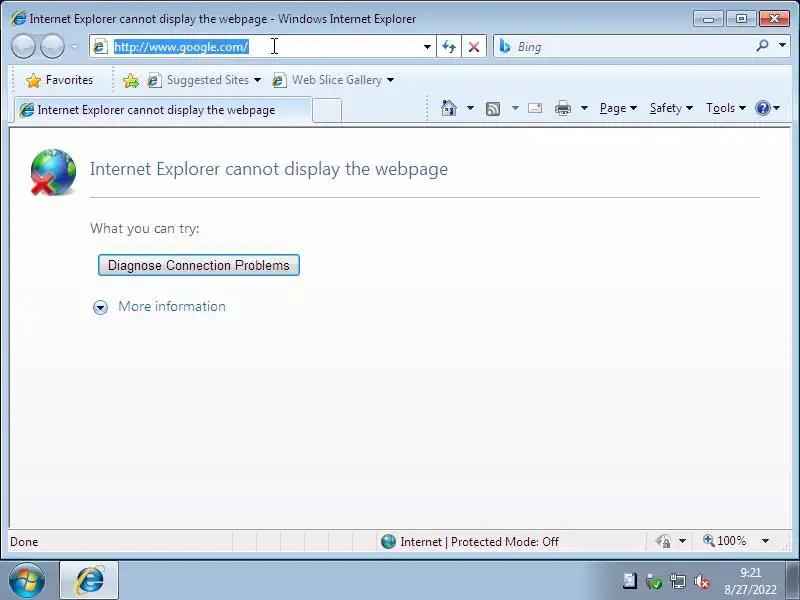Screen dimensions: 800x600
Task: Click the More information link text
Action: click(x=172, y=306)
